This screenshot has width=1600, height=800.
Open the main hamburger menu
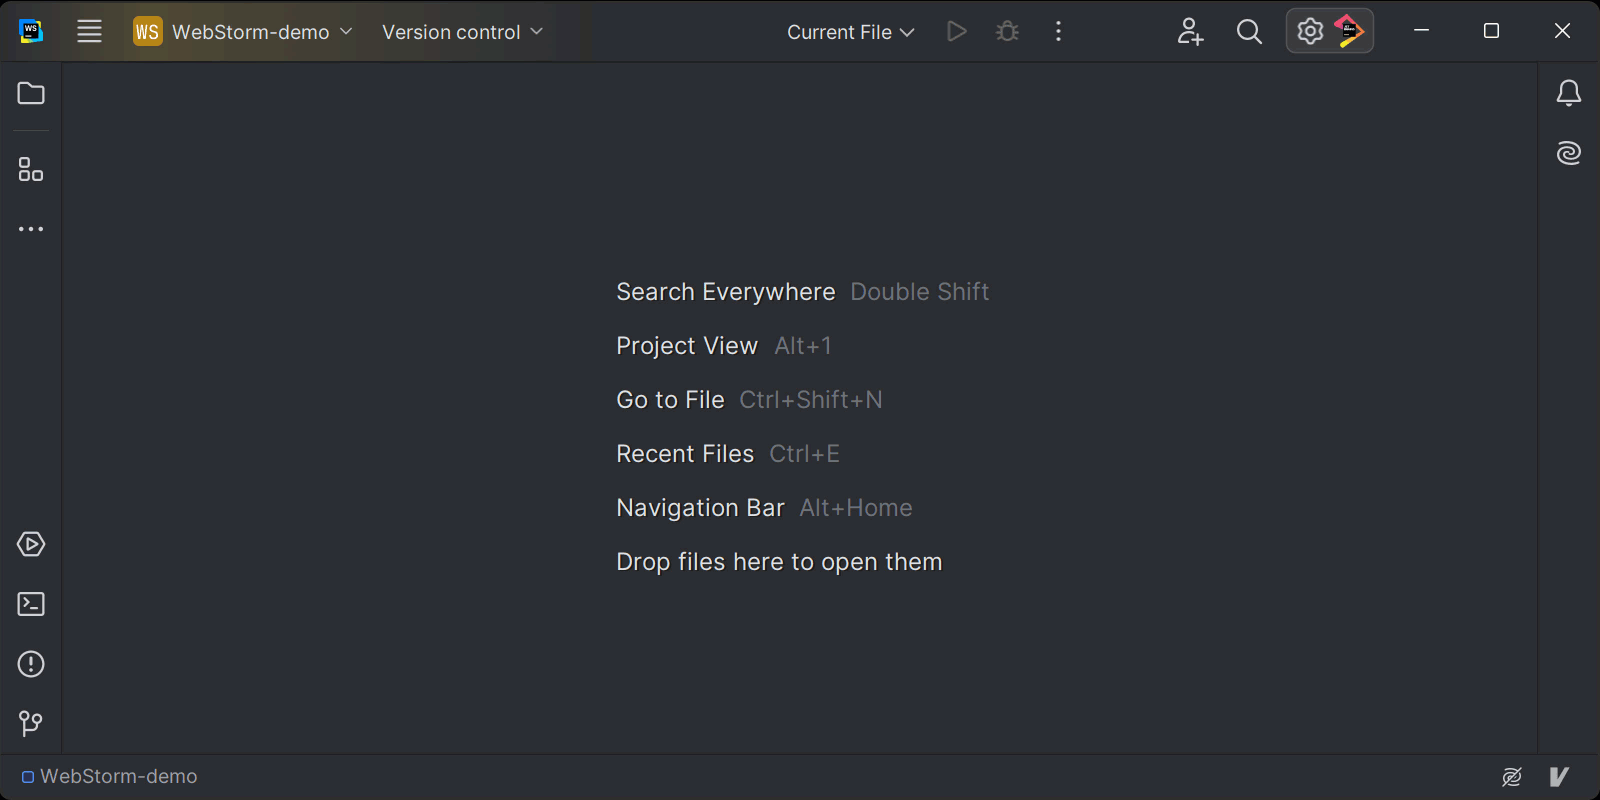click(89, 31)
